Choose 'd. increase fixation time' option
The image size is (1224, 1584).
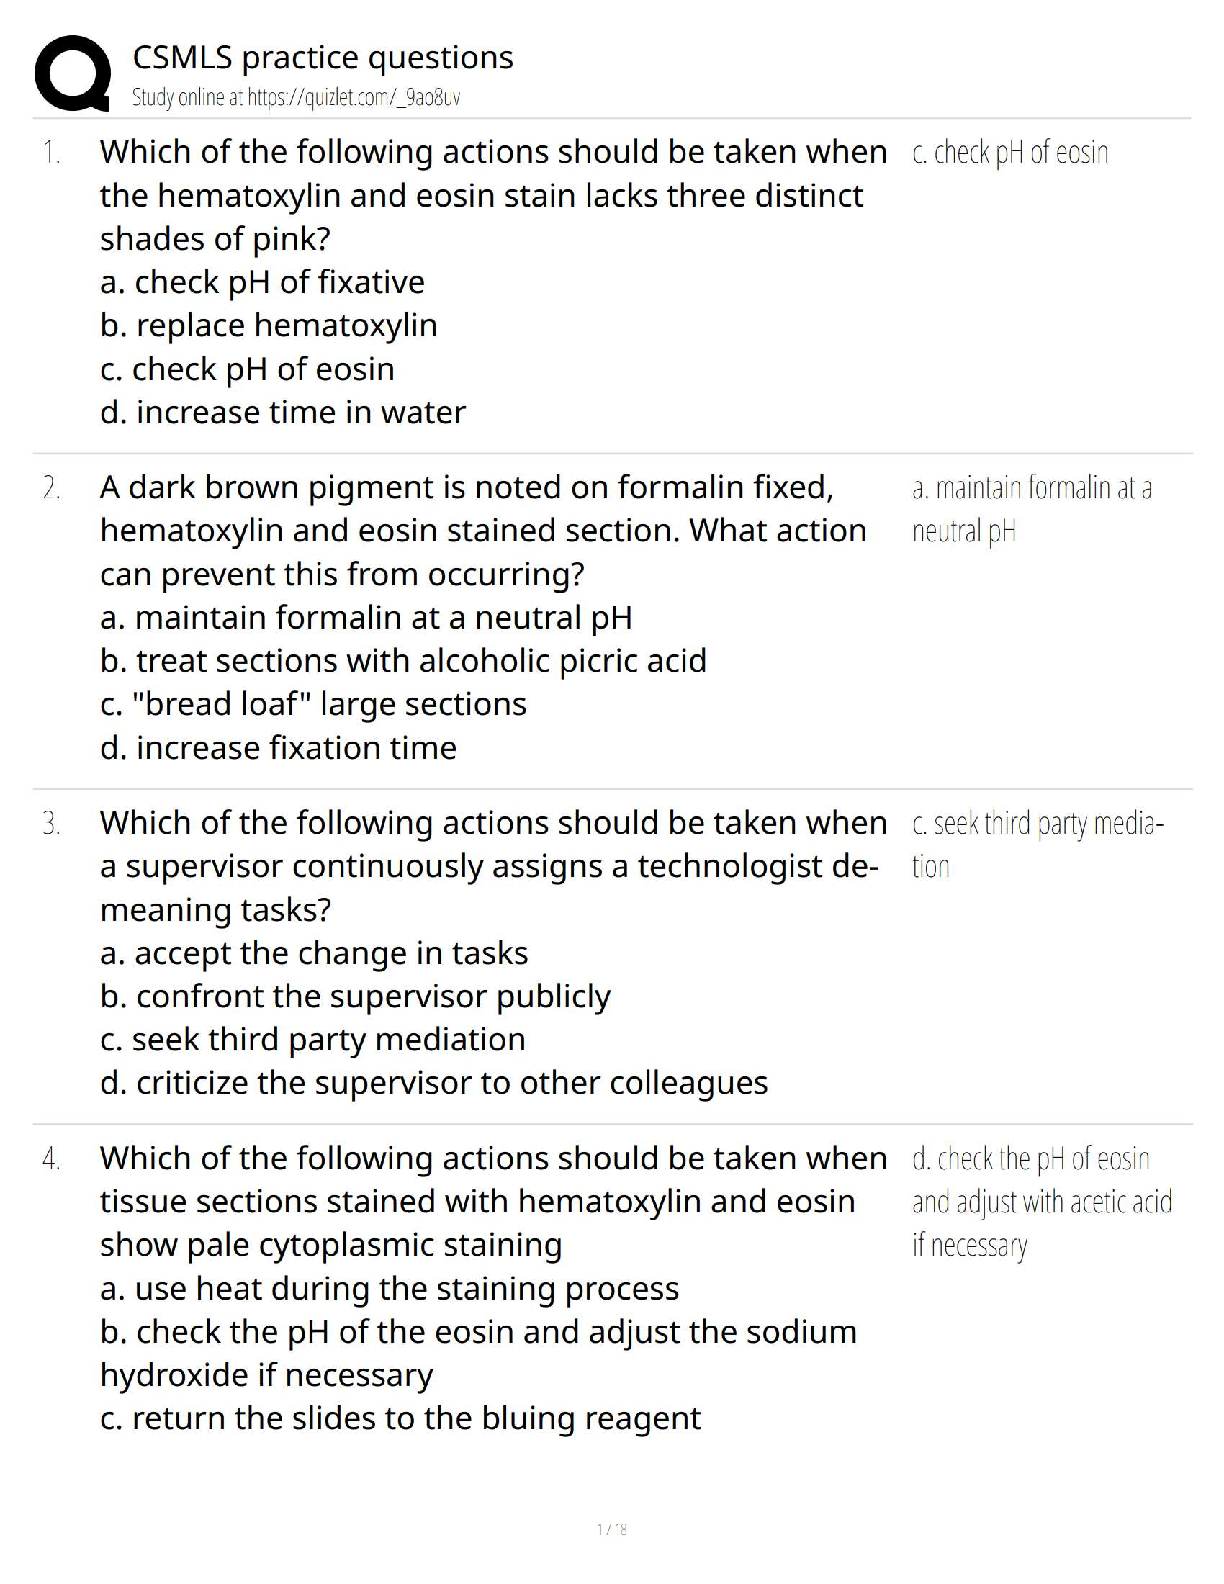click(278, 748)
